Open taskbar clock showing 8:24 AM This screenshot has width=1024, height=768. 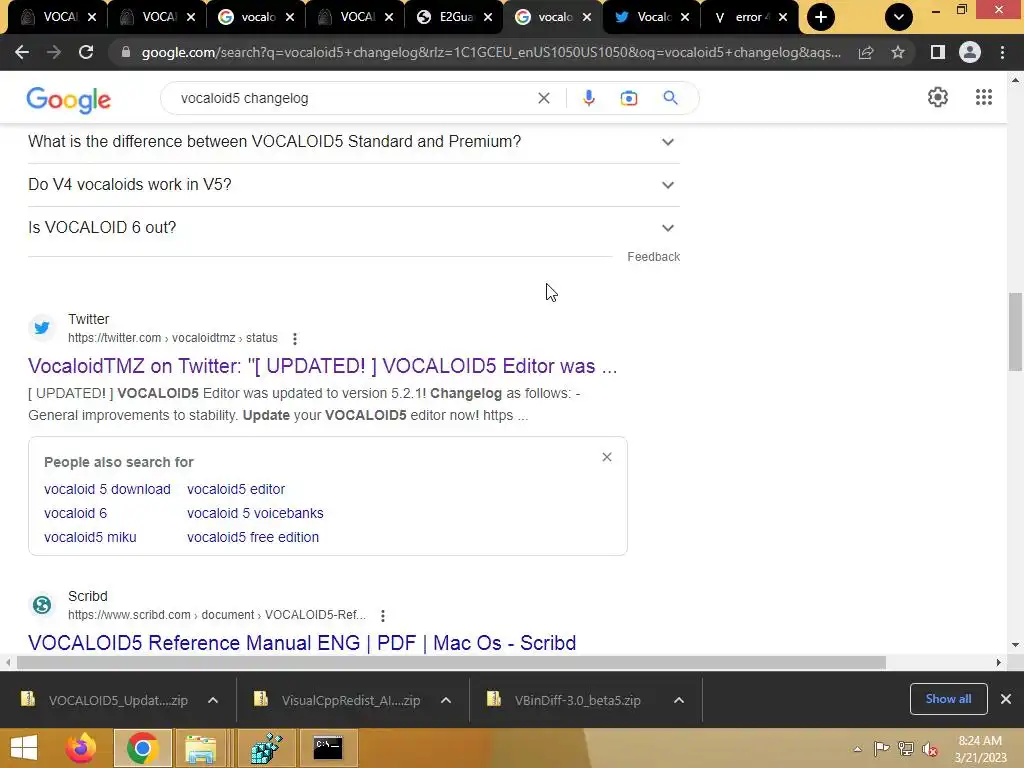(x=980, y=749)
